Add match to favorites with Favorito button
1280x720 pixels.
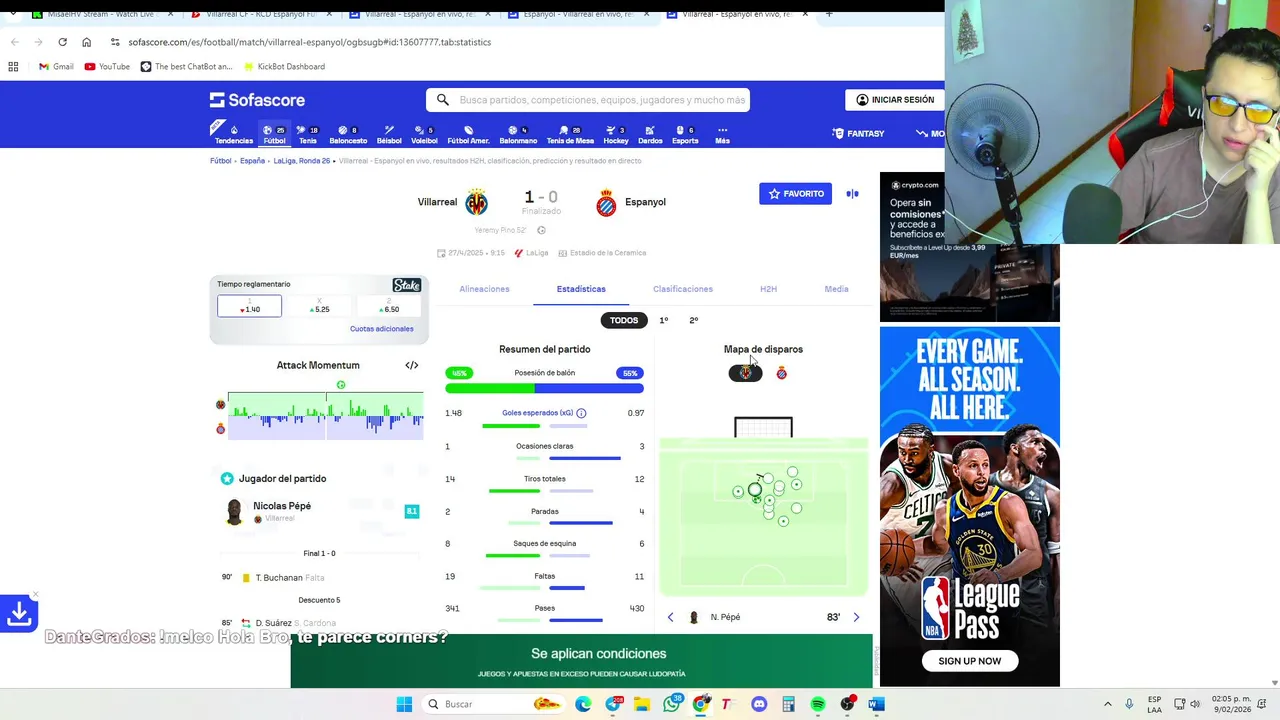point(795,194)
